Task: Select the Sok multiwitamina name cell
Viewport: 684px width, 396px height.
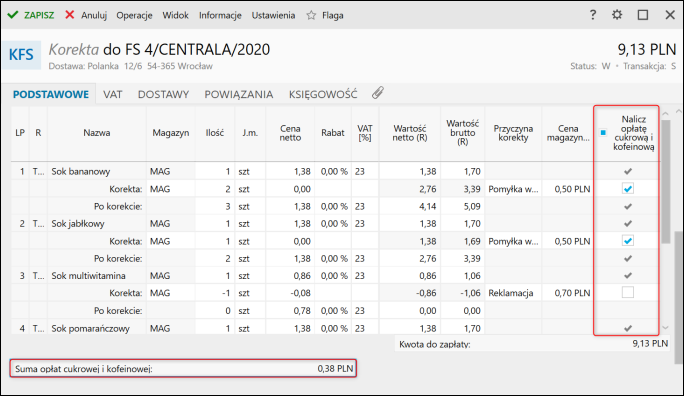Action: [97, 276]
